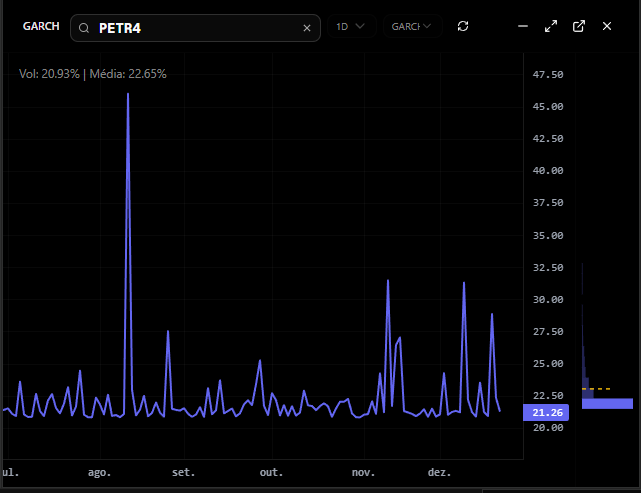Click the 'nov.' label on time axis
Screen dimensions: 641x493
[x=363, y=472]
